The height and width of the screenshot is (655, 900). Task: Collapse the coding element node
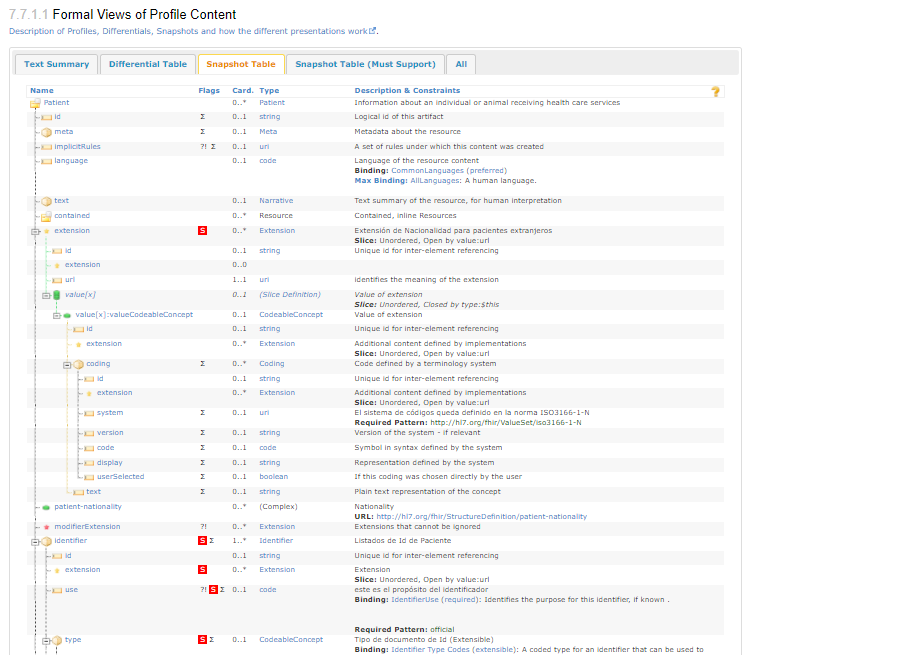click(67, 364)
